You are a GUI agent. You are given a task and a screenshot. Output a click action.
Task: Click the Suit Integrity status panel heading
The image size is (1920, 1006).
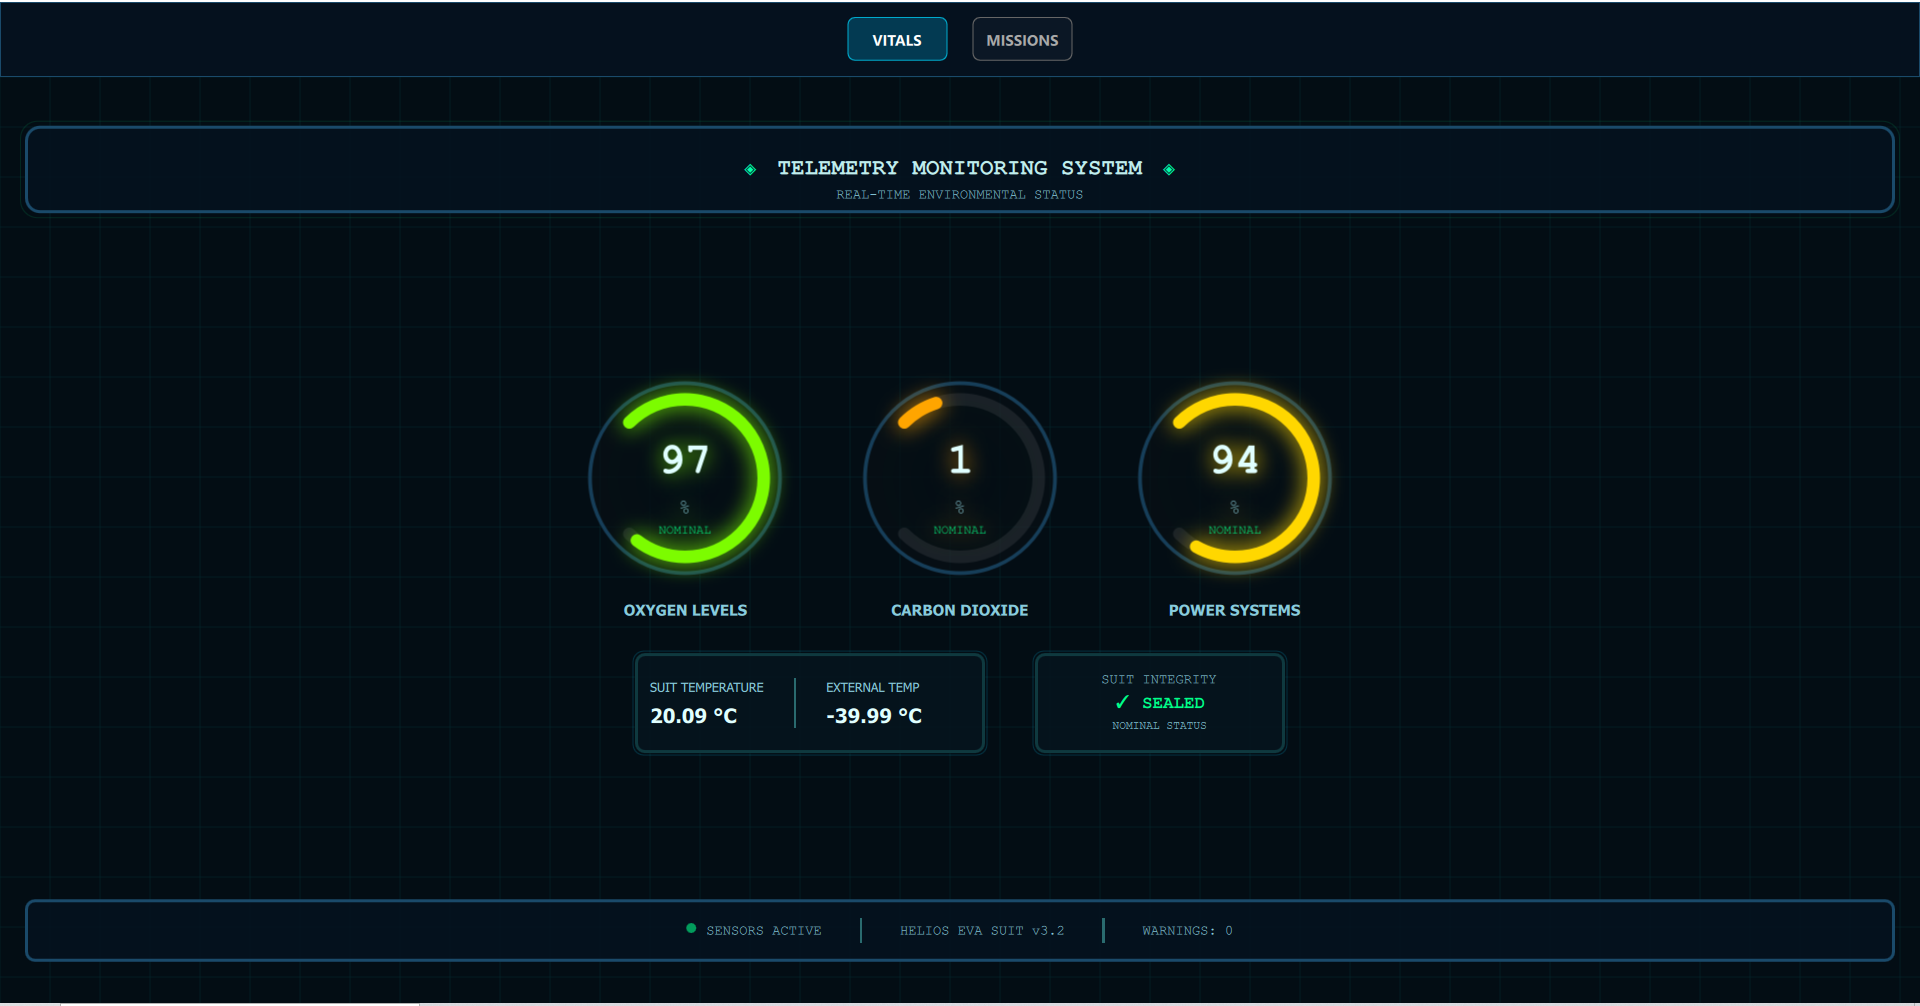click(1158, 680)
